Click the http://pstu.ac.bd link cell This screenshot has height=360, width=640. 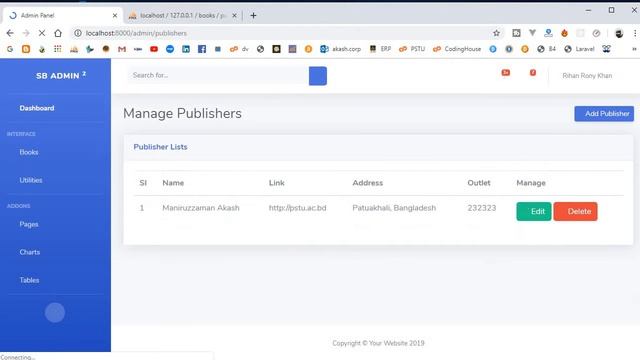pos(298,208)
